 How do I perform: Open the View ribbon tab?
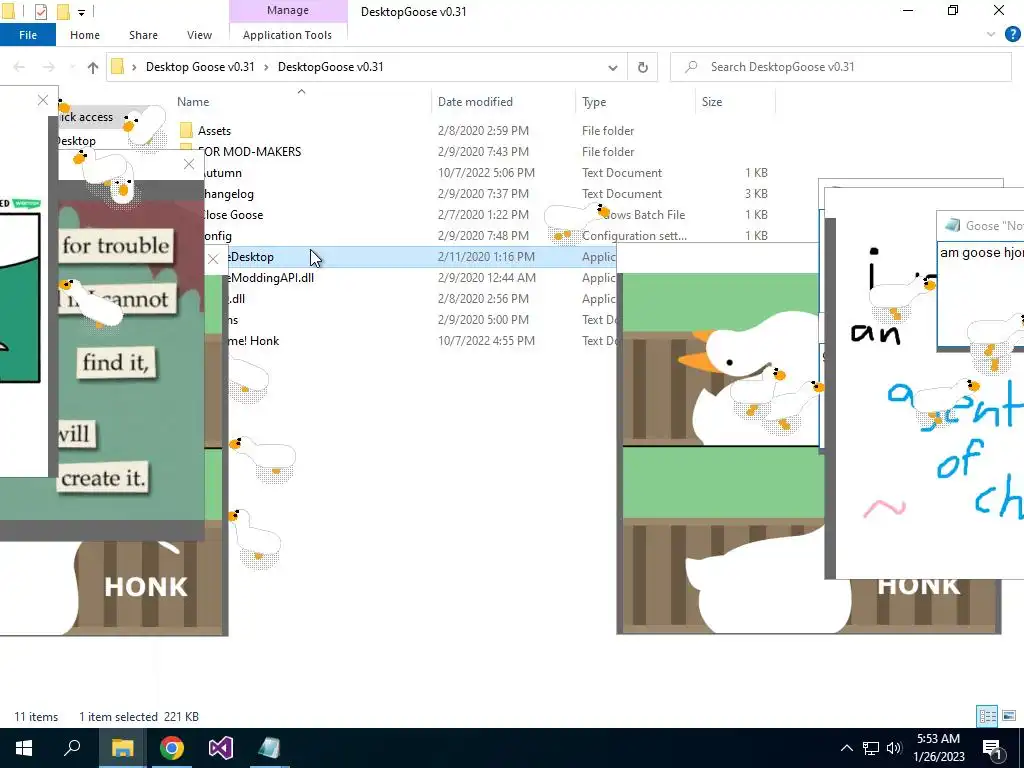point(199,35)
